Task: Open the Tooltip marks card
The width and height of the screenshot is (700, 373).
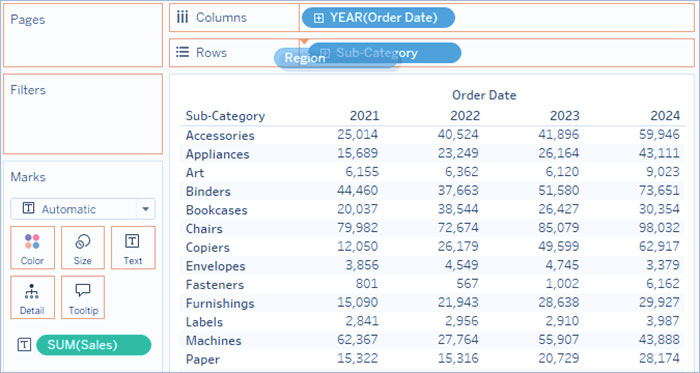Action: (83, 297)
